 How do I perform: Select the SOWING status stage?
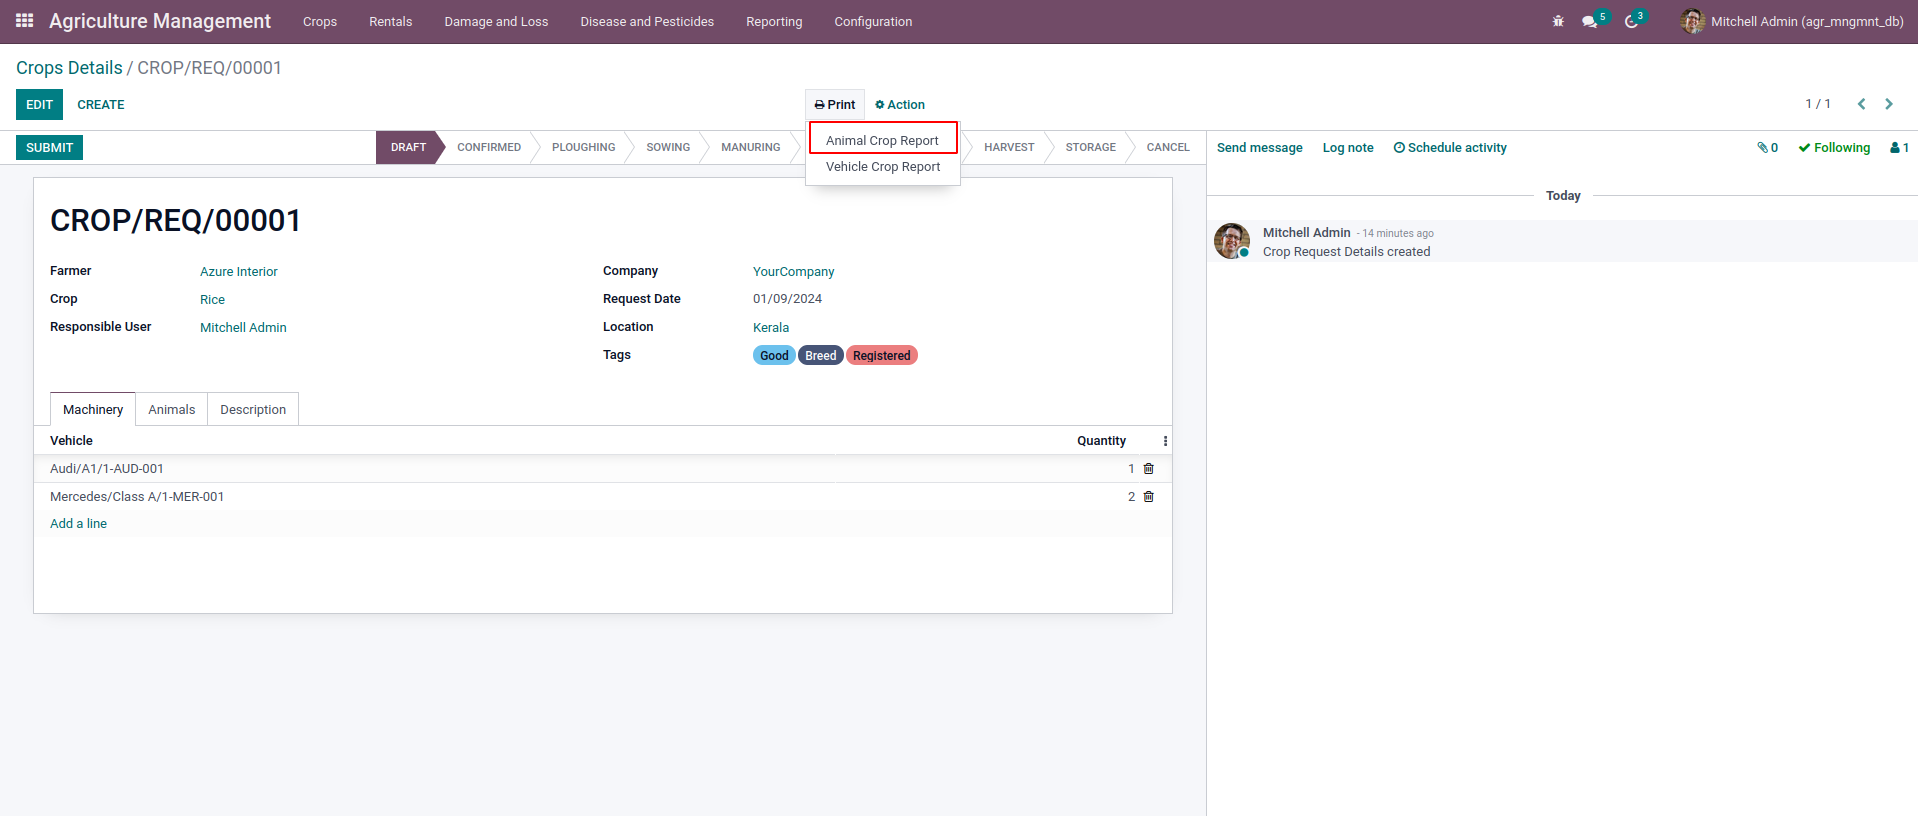[668, 148]
